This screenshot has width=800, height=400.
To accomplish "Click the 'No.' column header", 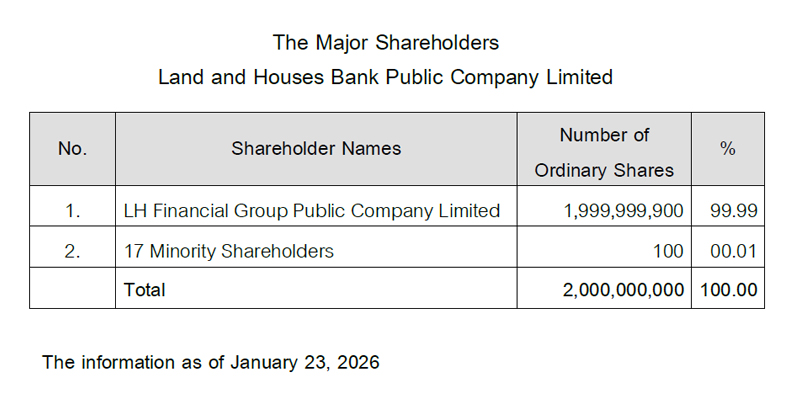I will point(72,149).
